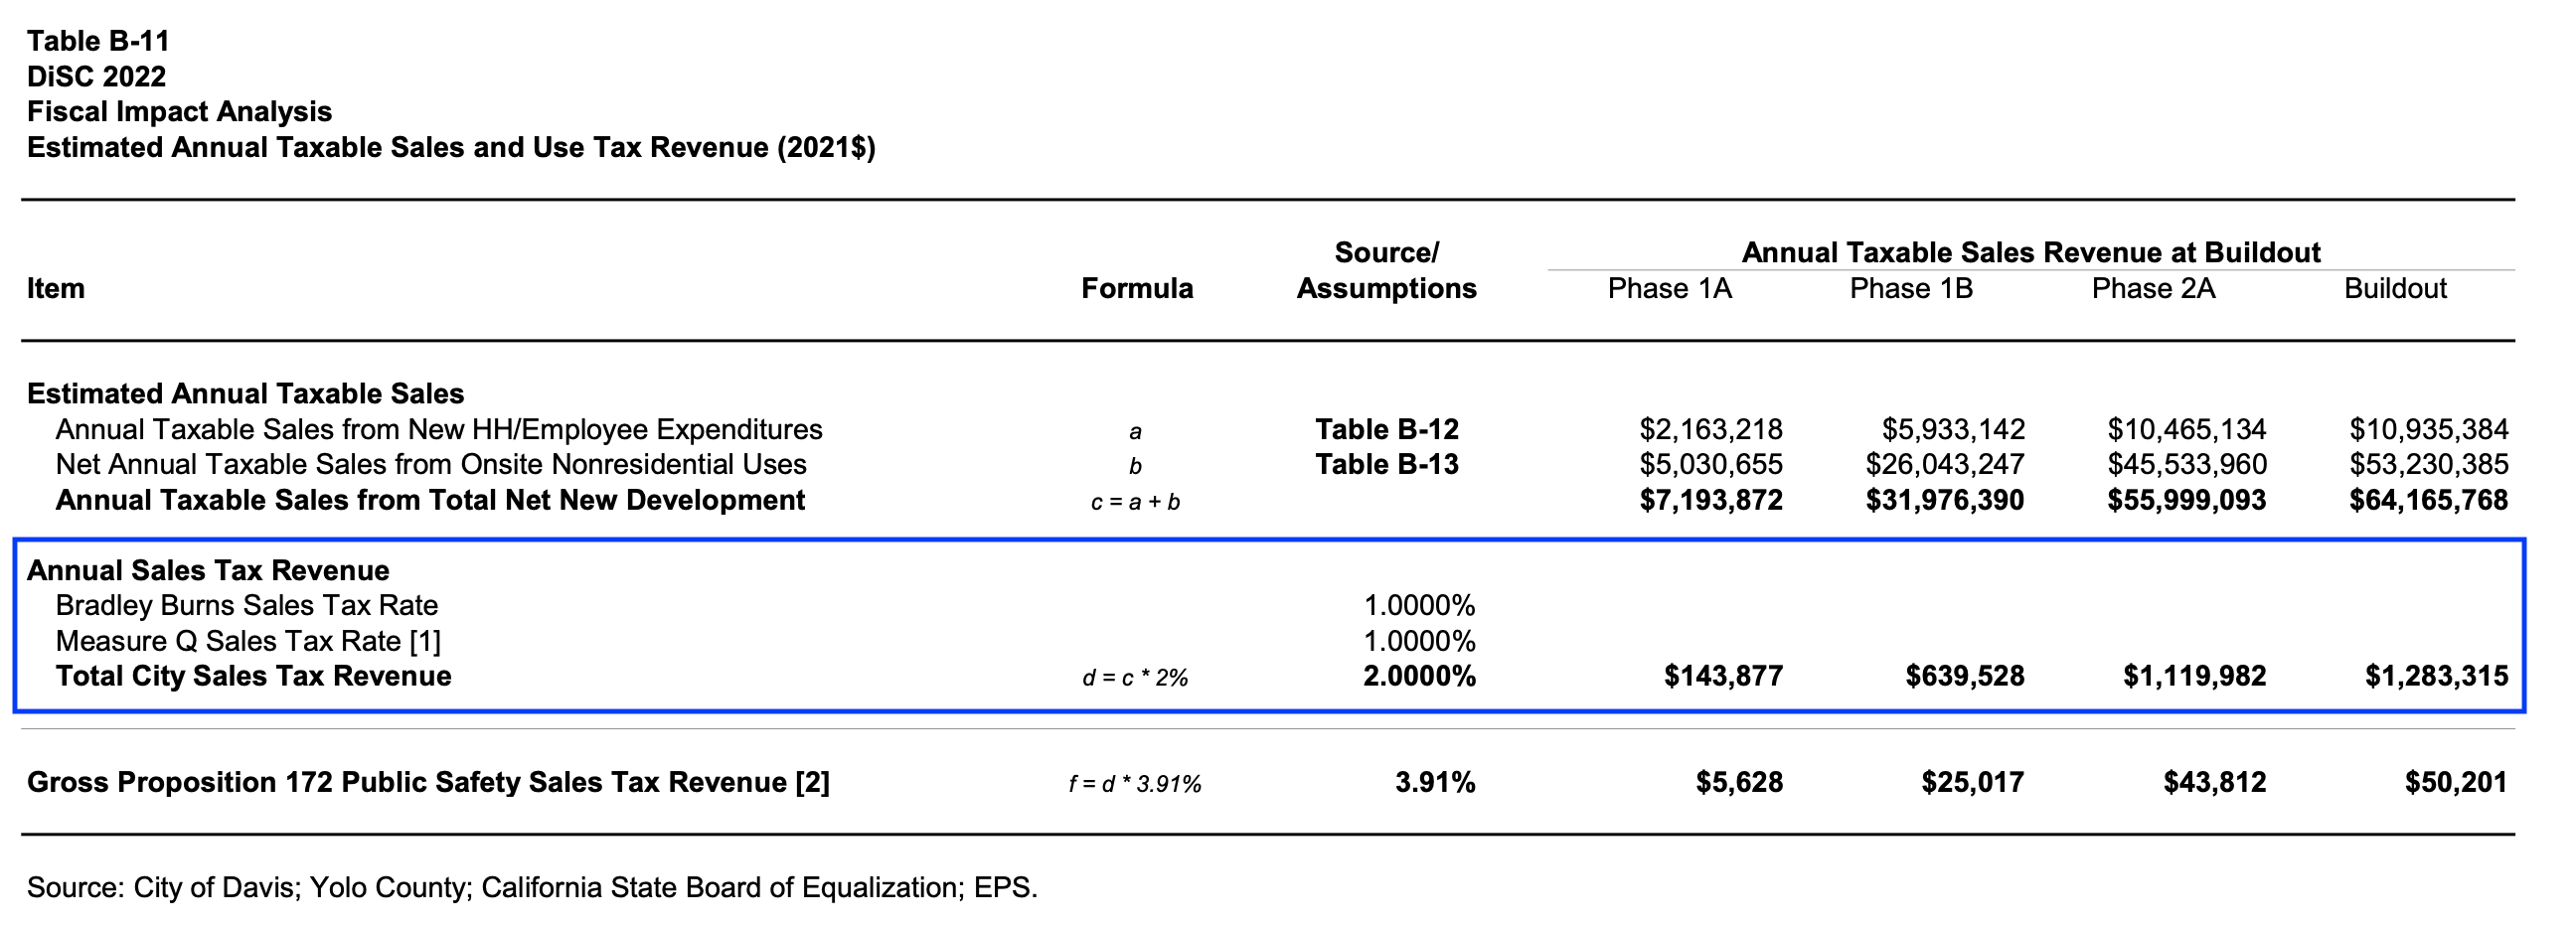Click the Table B-13 source reference
The height and width of the screenshot is (928, 2576).
(x=1386, y=465)
